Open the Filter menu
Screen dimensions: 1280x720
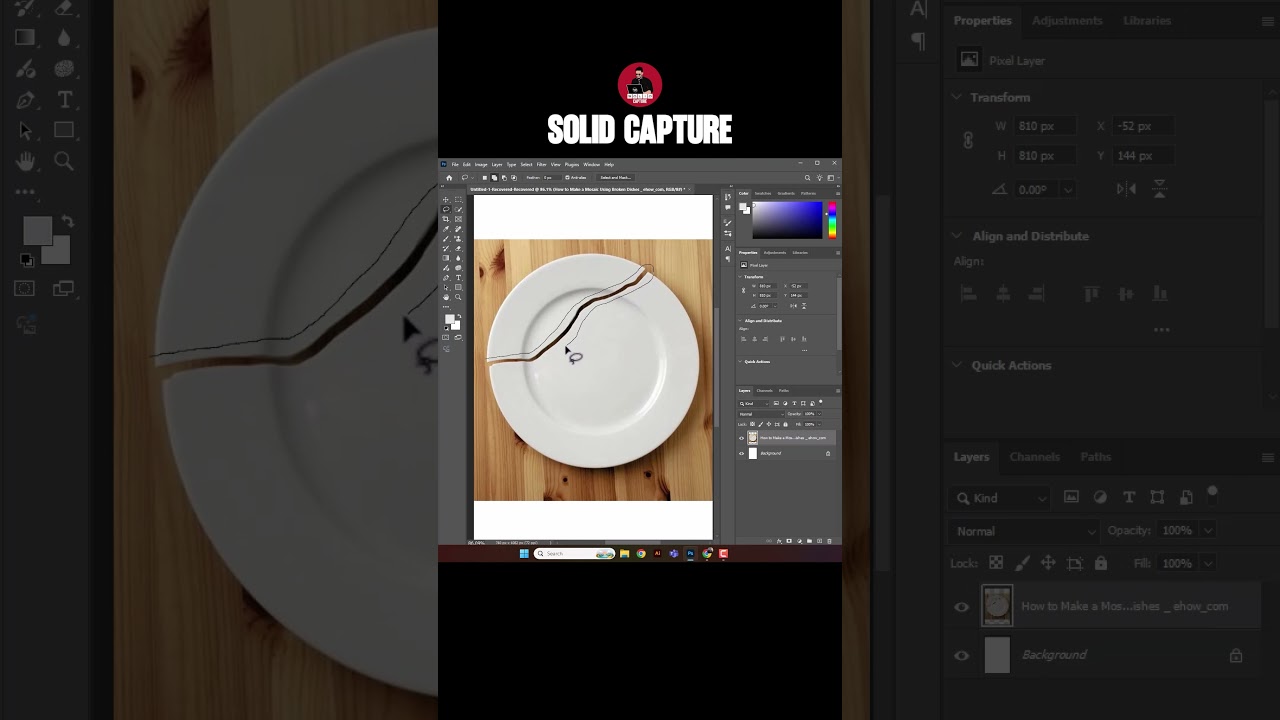[x=542, y=165]
